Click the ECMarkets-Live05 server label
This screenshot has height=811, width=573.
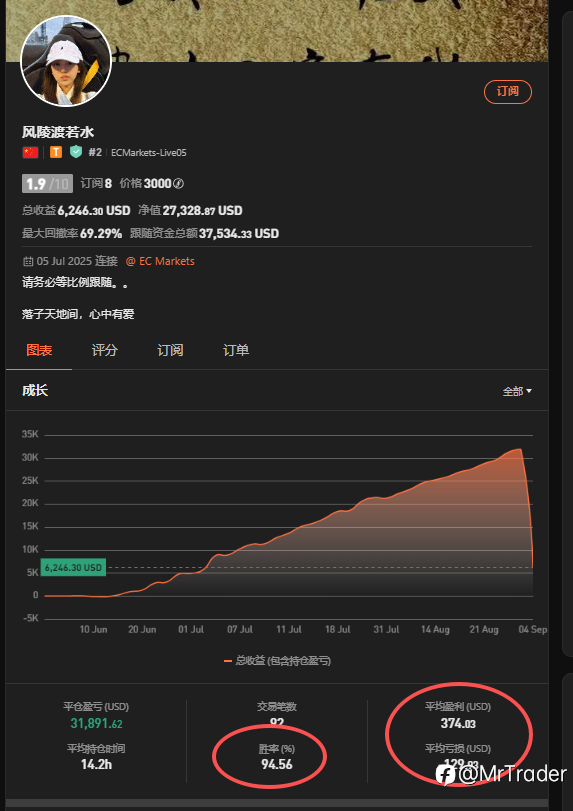[149, 153]
